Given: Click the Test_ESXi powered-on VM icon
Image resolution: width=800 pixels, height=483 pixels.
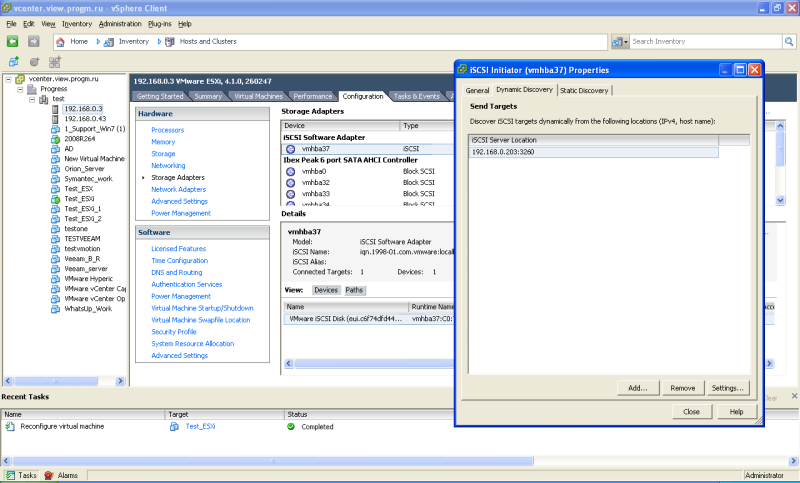Looking at the screenshot, I should (x=56, y=199).
